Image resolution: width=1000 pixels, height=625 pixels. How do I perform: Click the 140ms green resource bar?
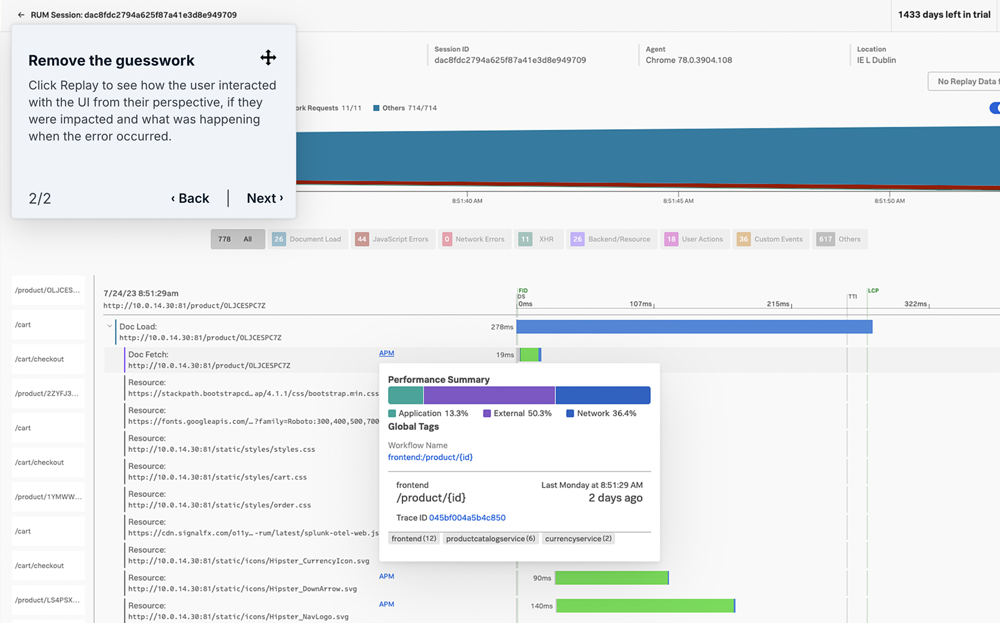645,606
